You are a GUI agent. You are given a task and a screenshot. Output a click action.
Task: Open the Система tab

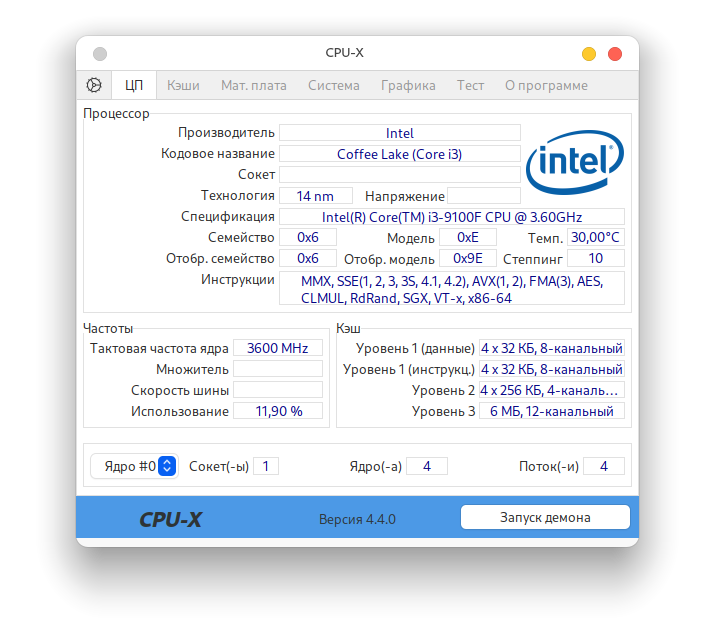pyautogui.click(x=334, y=85)
